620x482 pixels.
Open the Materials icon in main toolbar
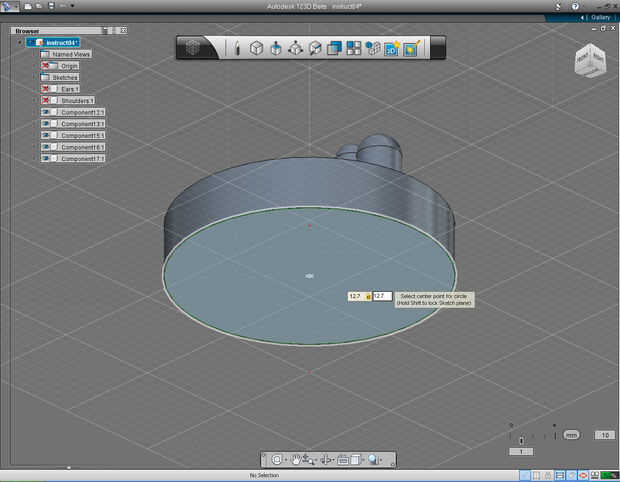(x=410, y=48)
